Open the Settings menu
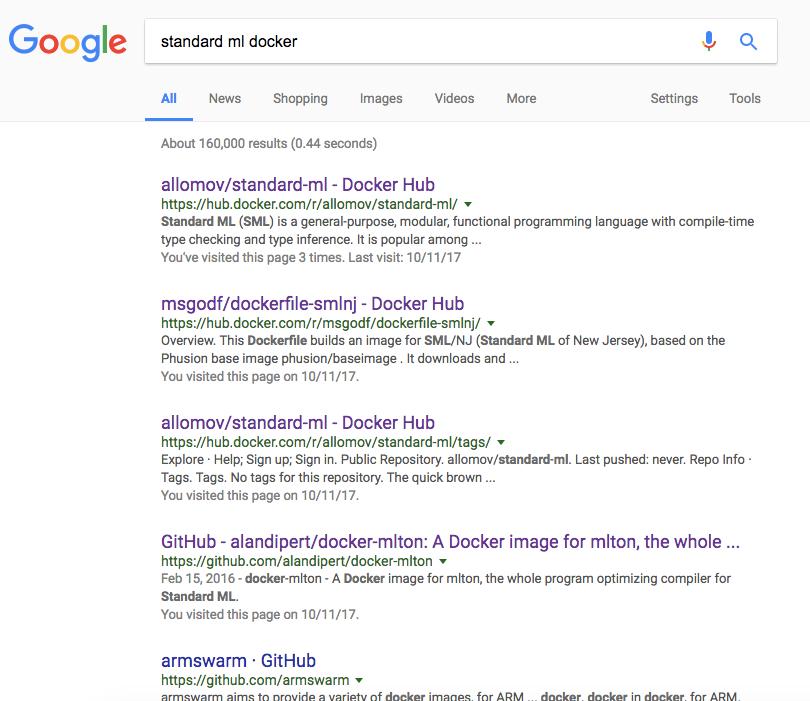The image size is (810, 701). point(674,98)
